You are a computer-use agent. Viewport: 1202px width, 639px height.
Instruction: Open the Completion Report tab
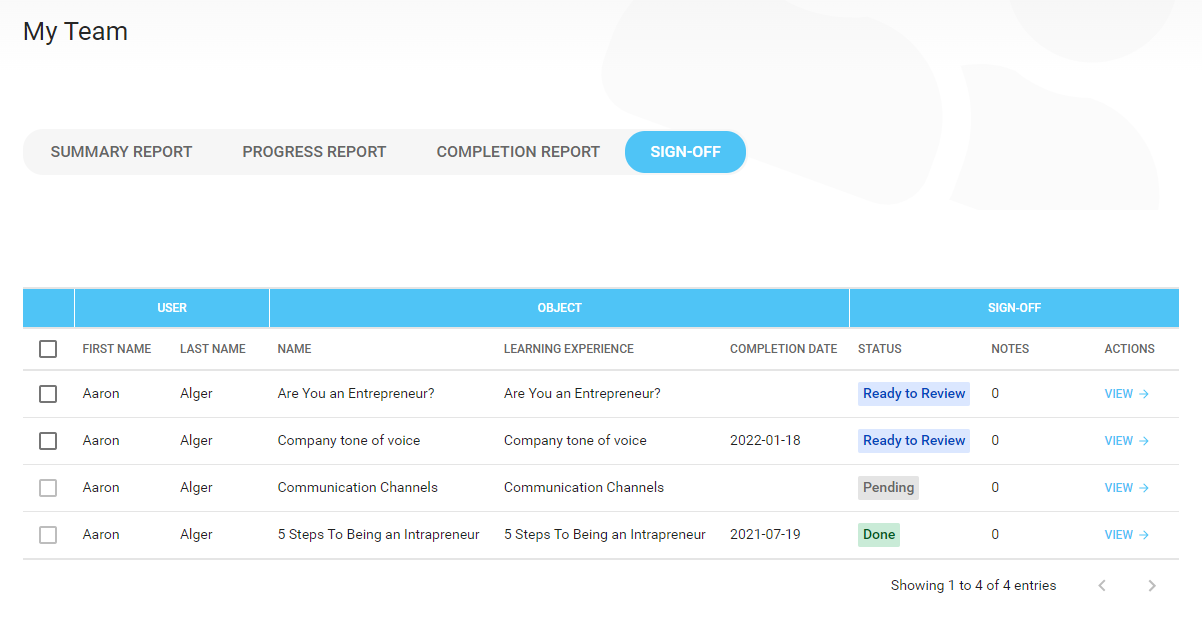(517, 151)
